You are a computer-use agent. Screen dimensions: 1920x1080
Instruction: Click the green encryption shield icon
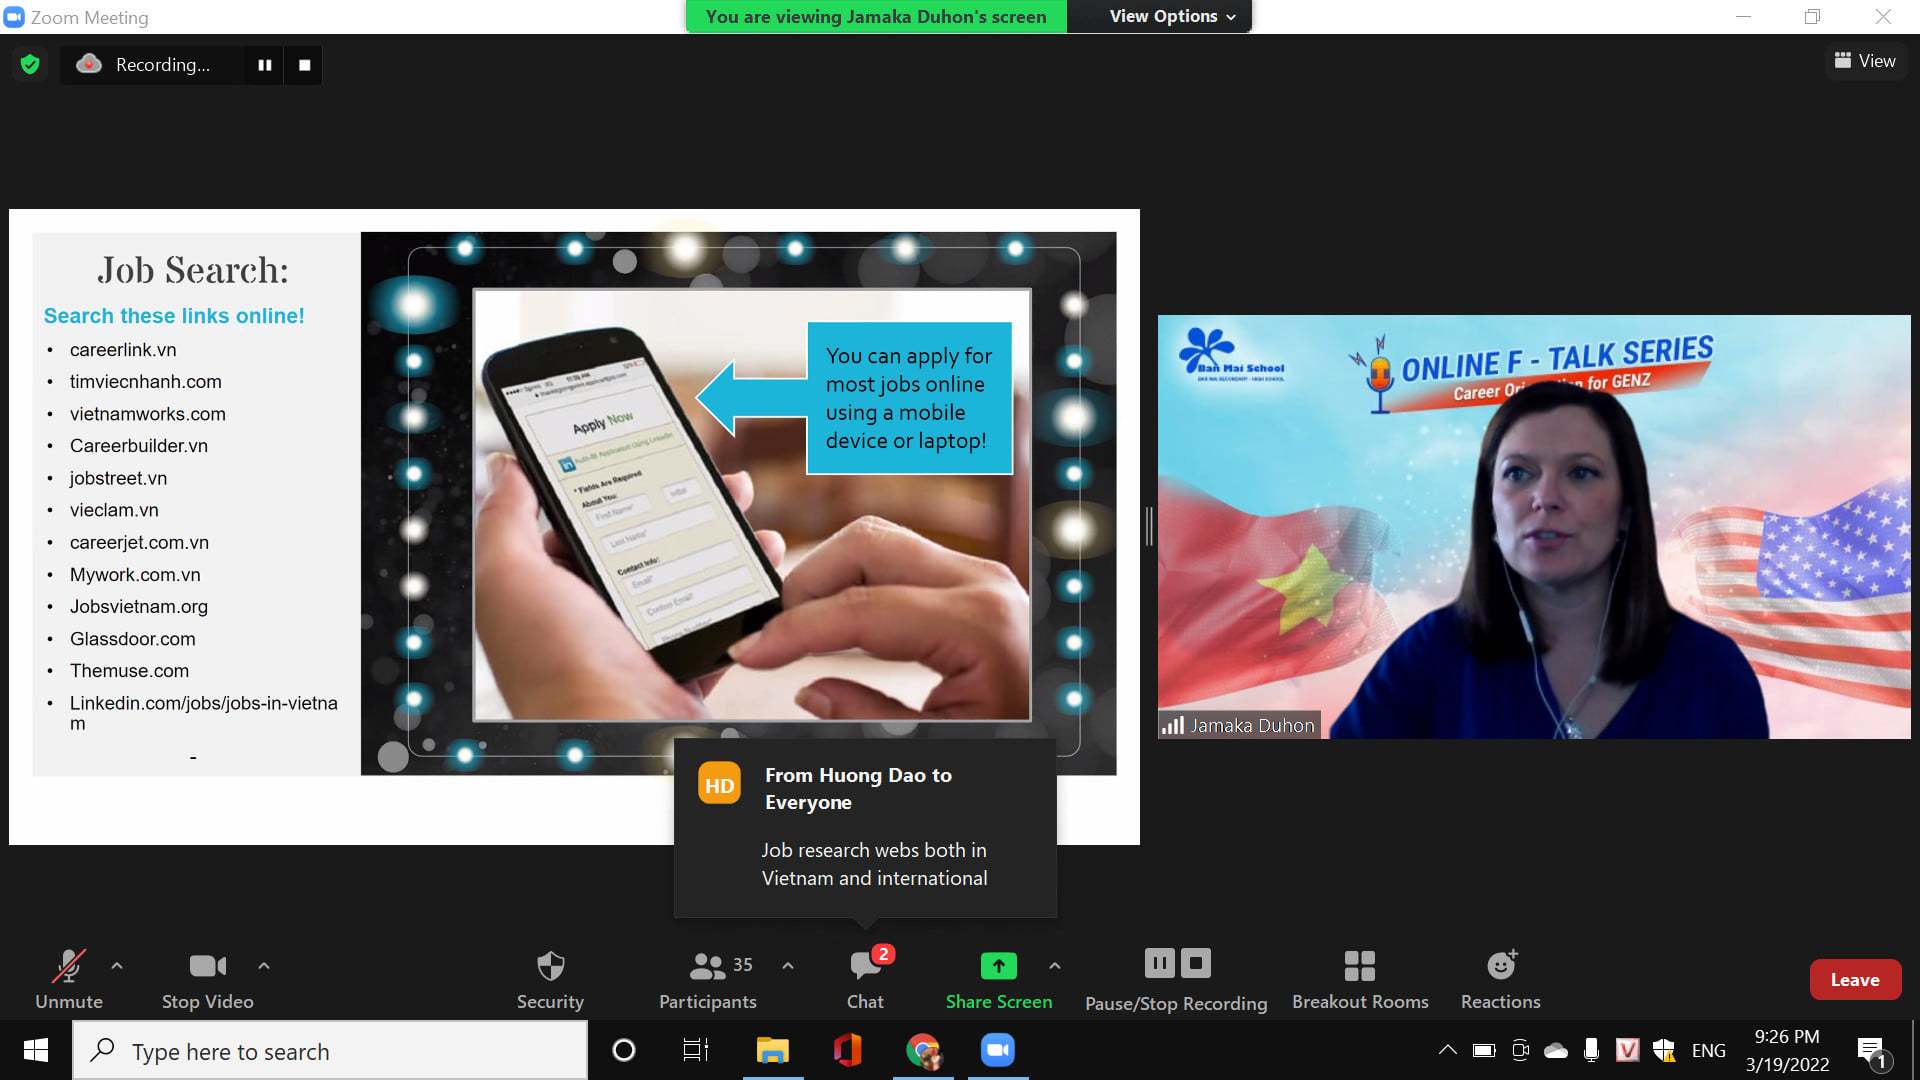point(30,65)
